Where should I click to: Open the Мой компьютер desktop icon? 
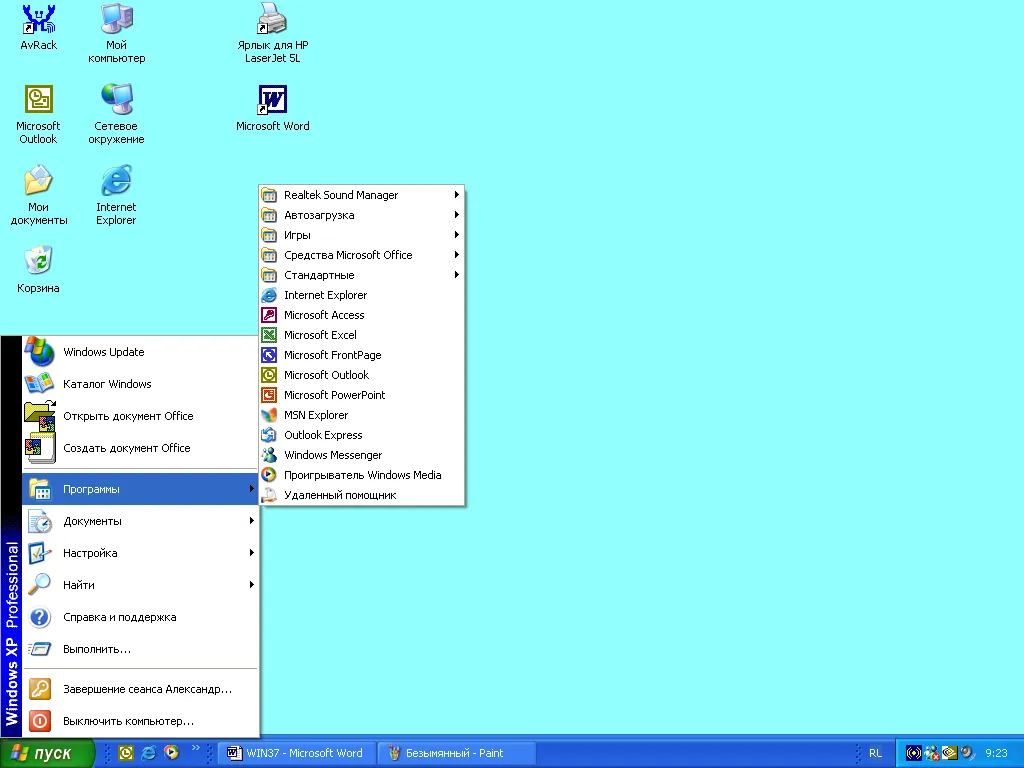(x=116, y=33)
